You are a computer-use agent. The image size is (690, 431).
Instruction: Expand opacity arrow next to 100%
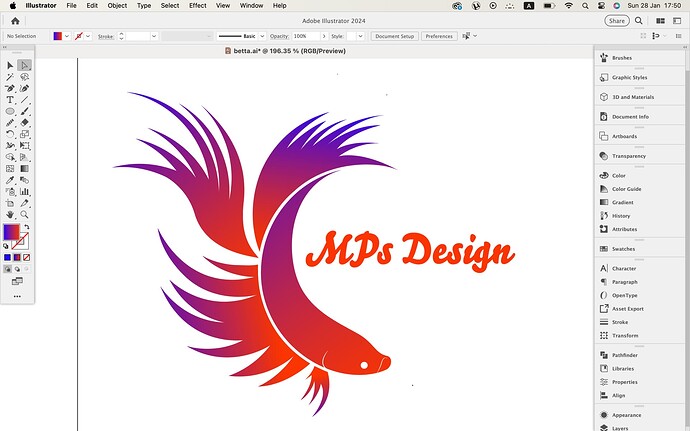(324, 36)
